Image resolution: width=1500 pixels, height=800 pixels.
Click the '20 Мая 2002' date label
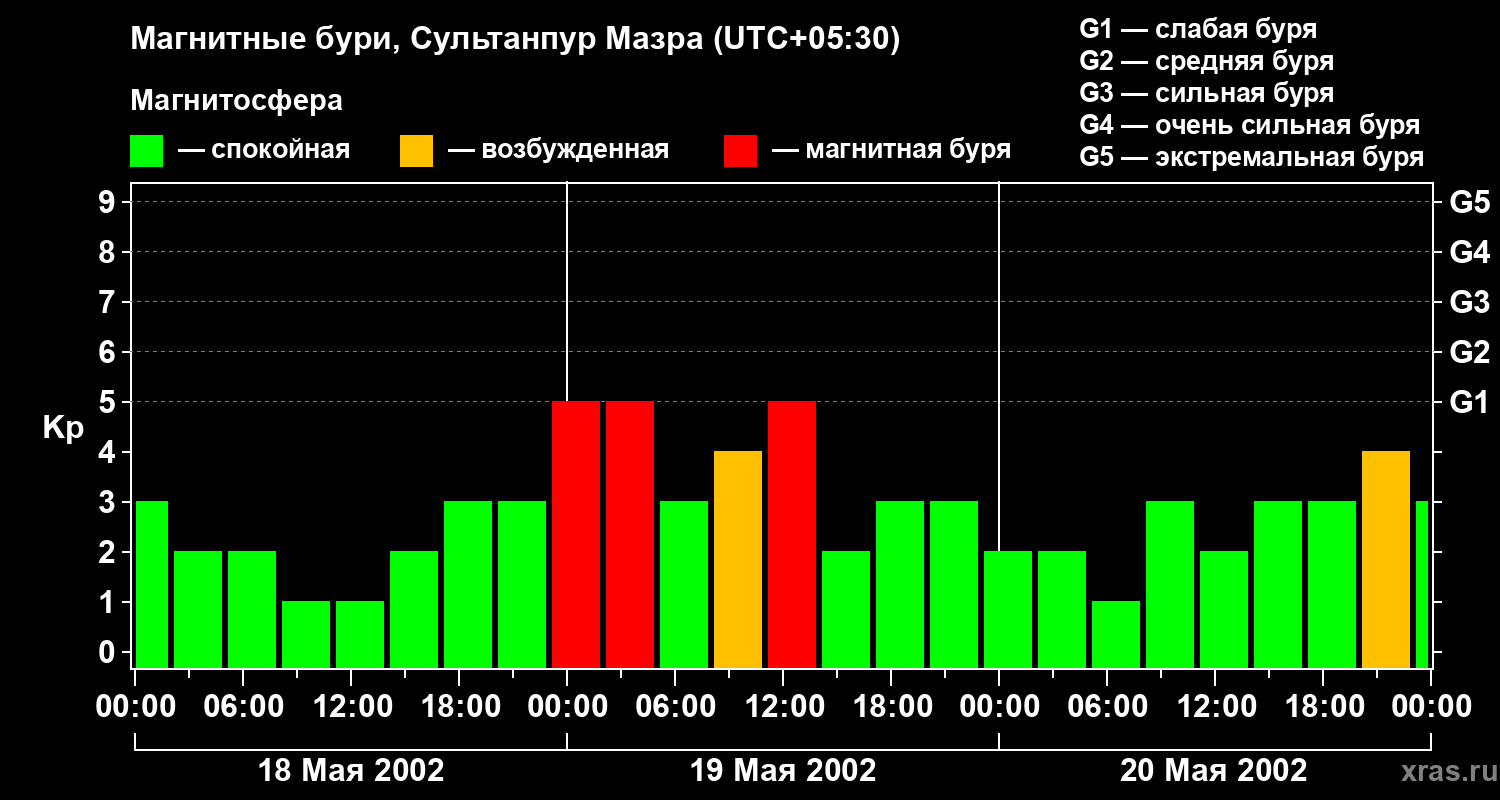(x=1213, y=771)
